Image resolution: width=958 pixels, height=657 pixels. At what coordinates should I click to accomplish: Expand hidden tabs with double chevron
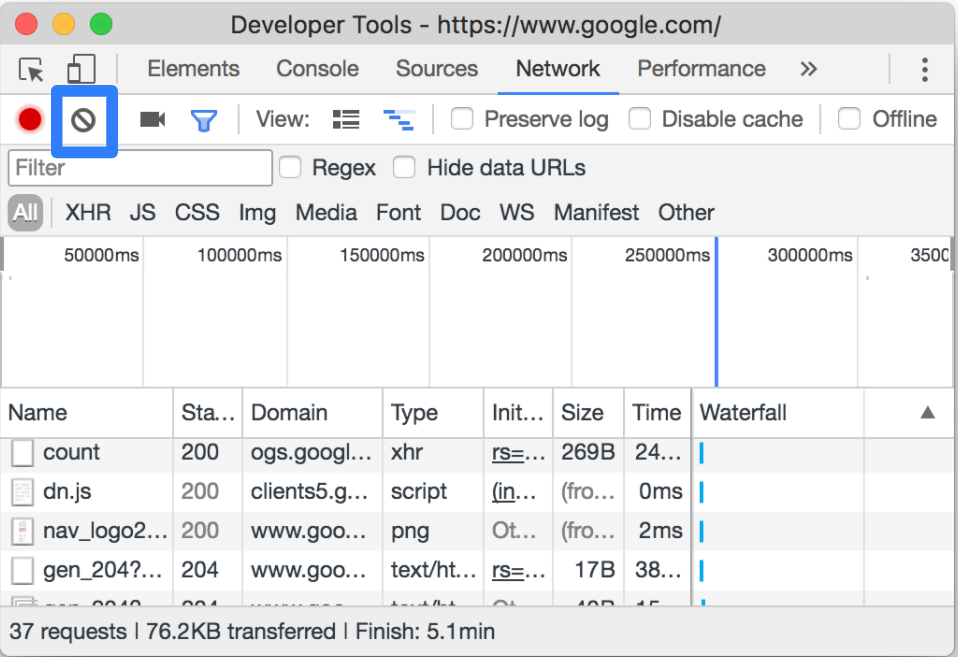point(808,69)
